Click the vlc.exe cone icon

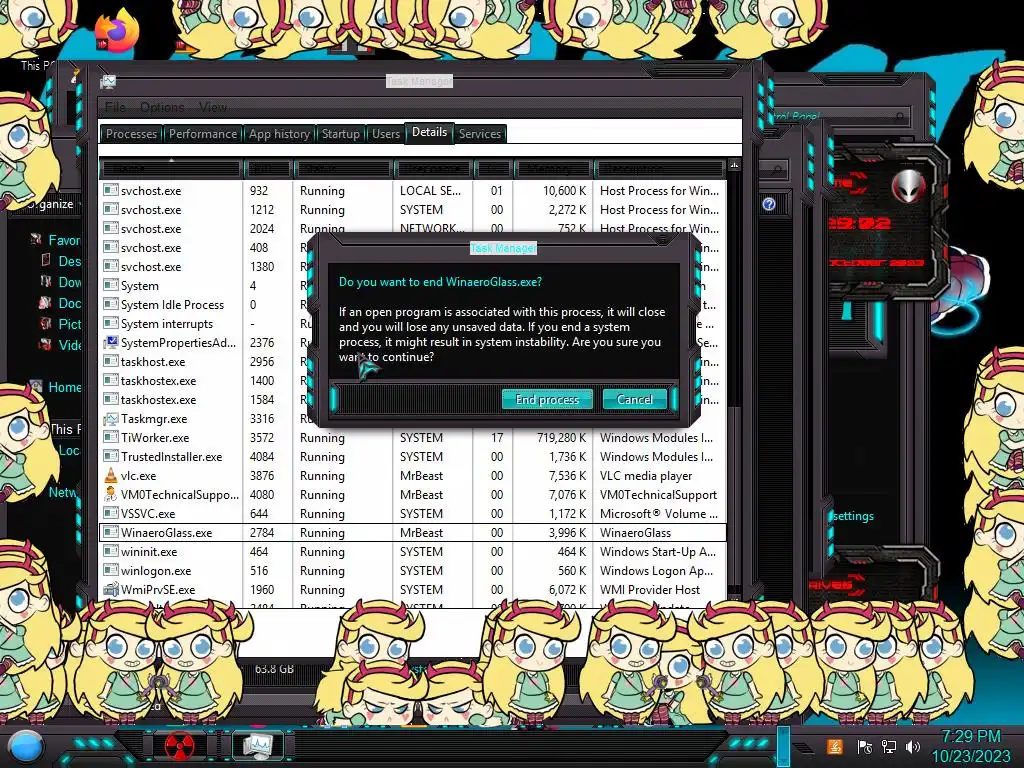point(111,475)
